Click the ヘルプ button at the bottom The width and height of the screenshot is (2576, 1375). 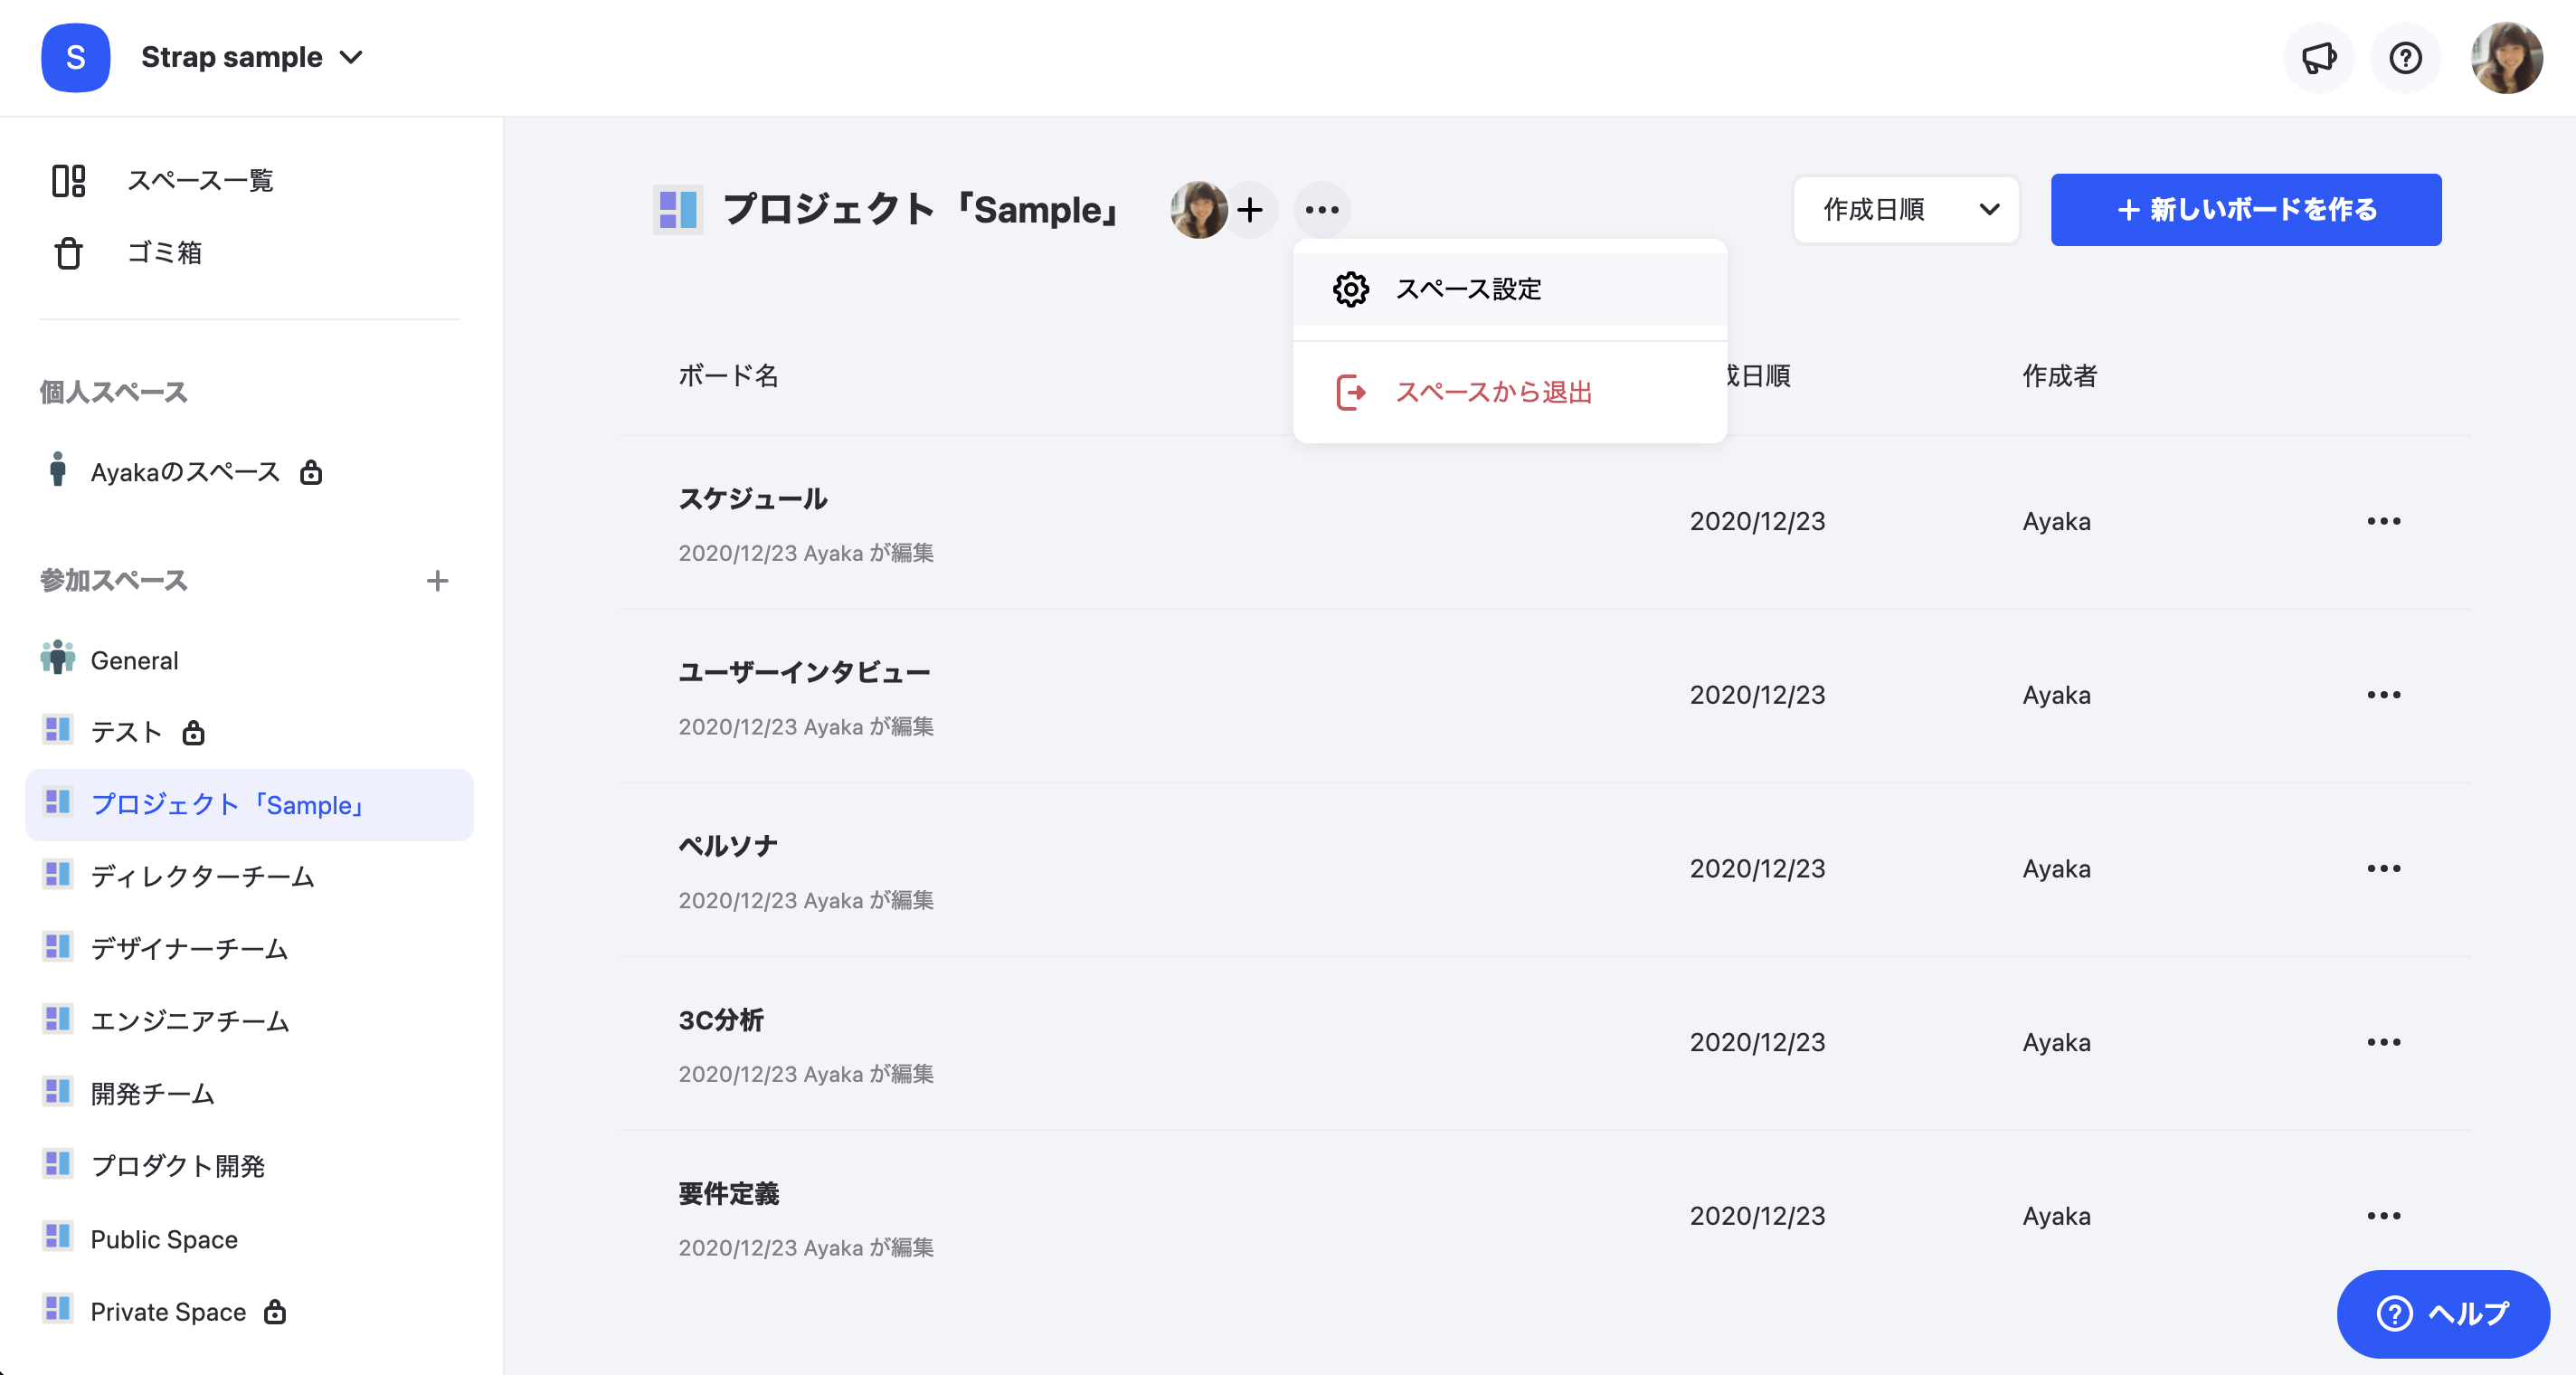point(2442,1314)
